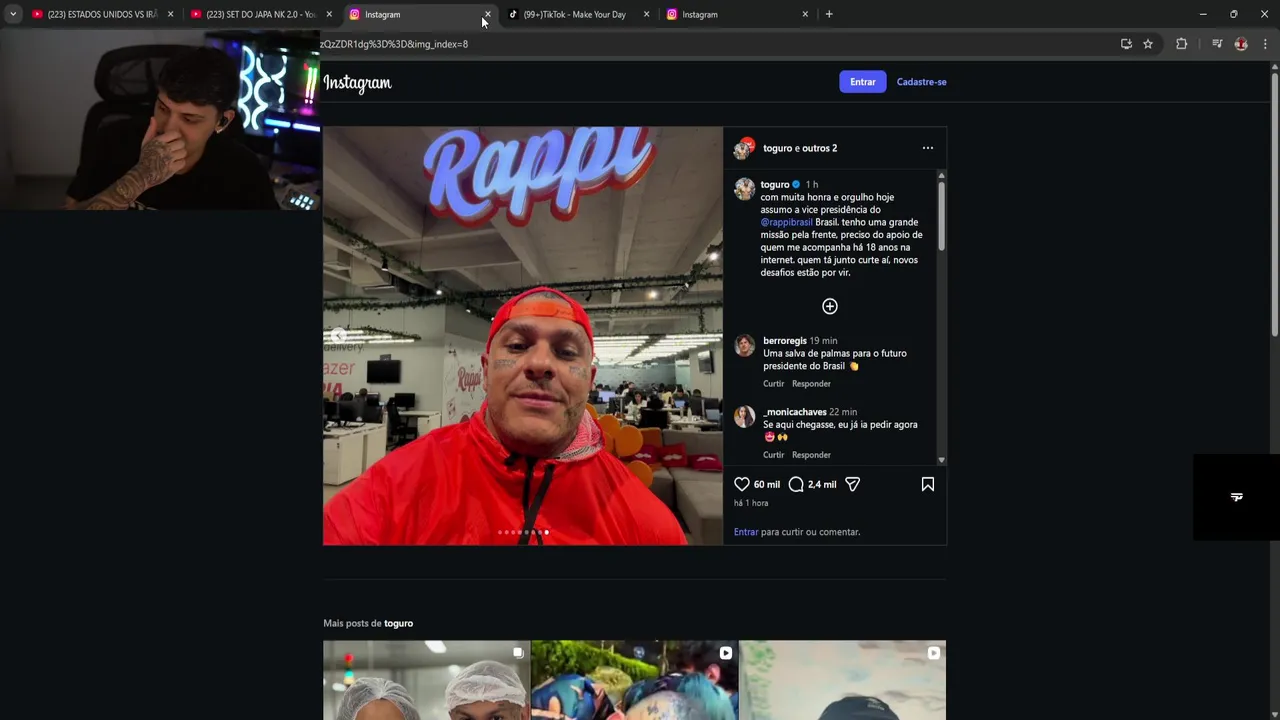The width and height of the screenshot is (1280, 720).
Task: Click Curtir under the _monicachaves comment
Action: [x=774, y=455]
